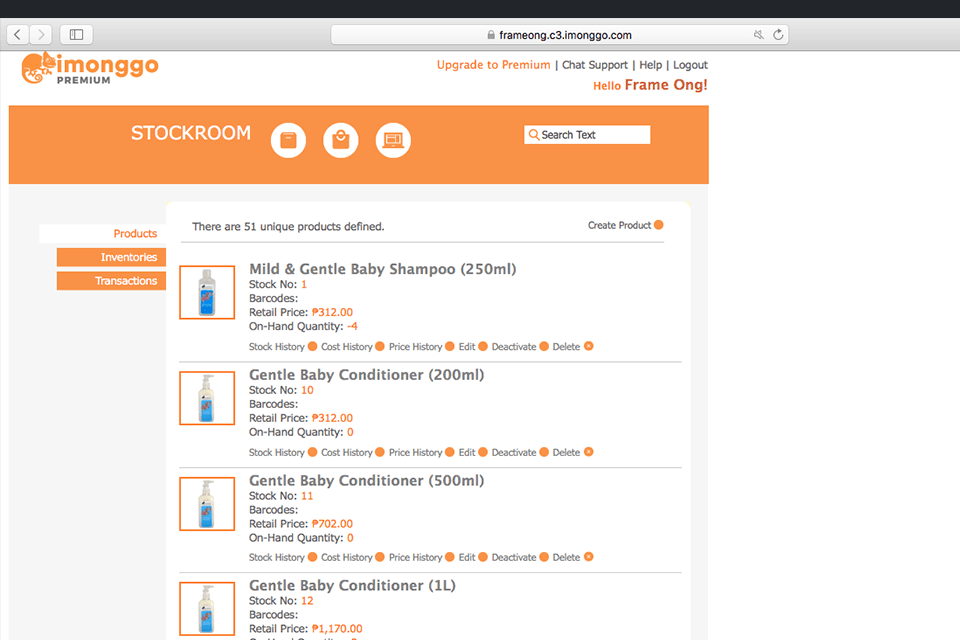Click Create Product button
The height and width of the screenshot is (640, 960).
pyautogui.click(x=625, y=225)
